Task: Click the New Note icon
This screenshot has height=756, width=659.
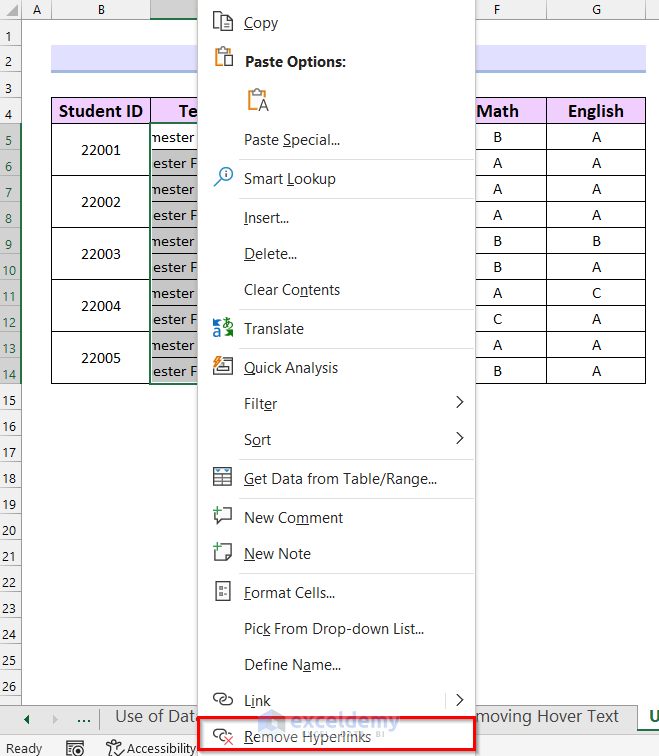Action: (x=223, y=553)
